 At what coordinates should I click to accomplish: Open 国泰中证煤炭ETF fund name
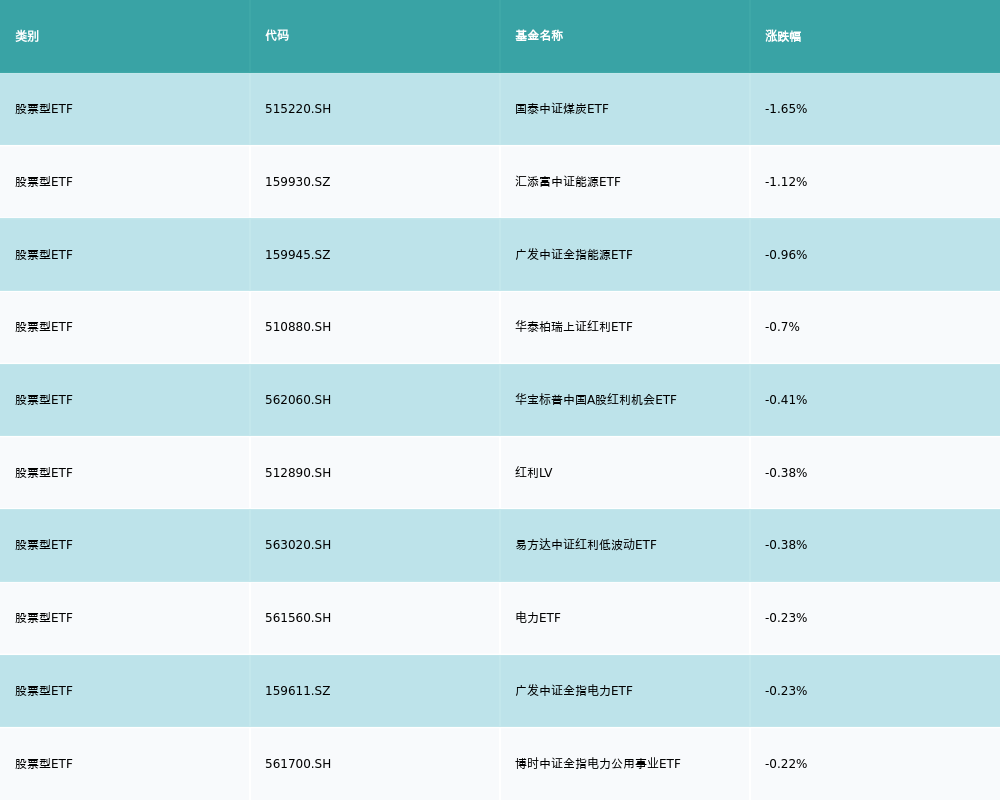pyautogui.click(x=561, y=109)
